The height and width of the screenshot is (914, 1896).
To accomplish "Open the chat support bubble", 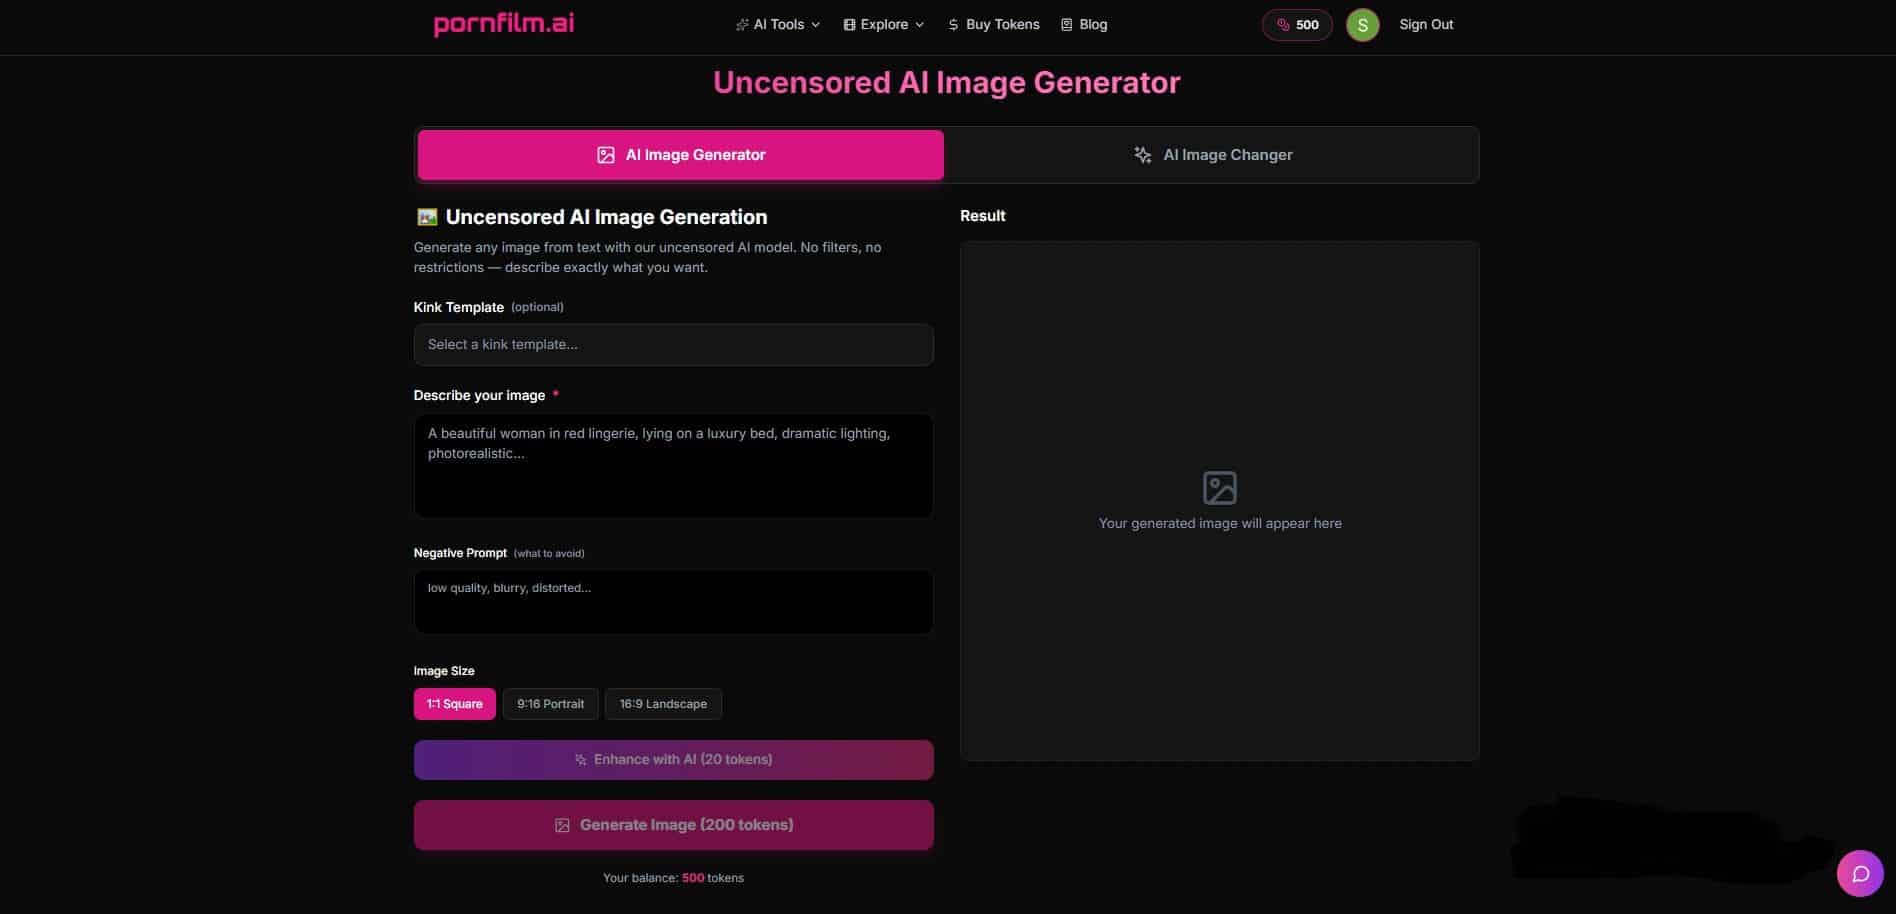I will point(1860,874).
